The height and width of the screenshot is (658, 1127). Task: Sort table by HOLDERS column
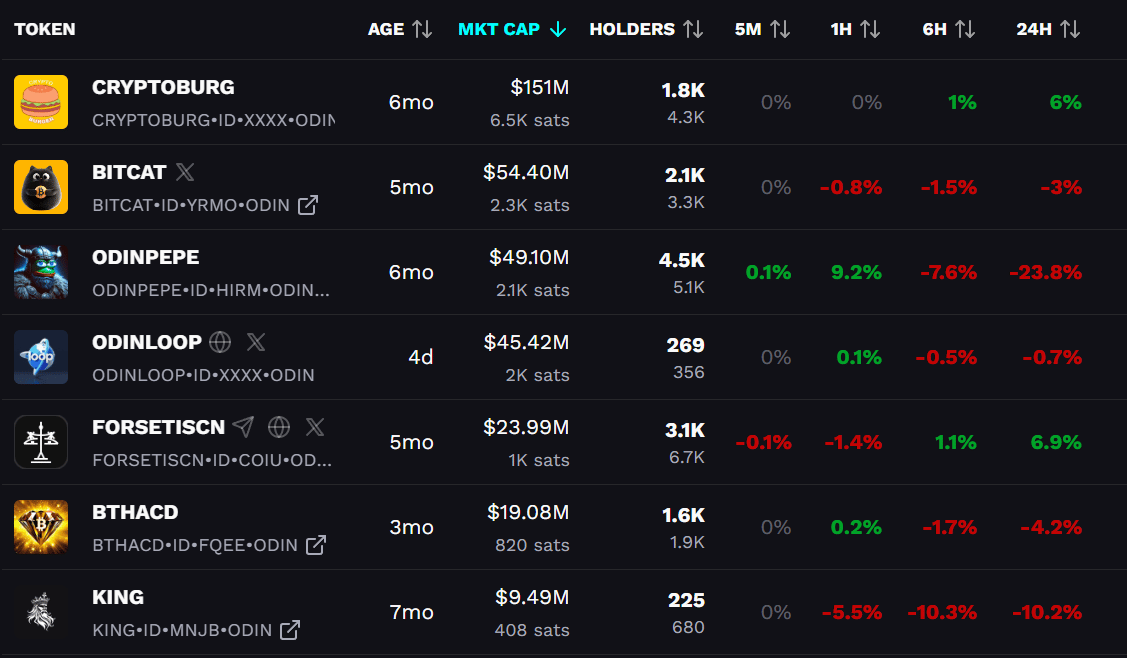646,29
